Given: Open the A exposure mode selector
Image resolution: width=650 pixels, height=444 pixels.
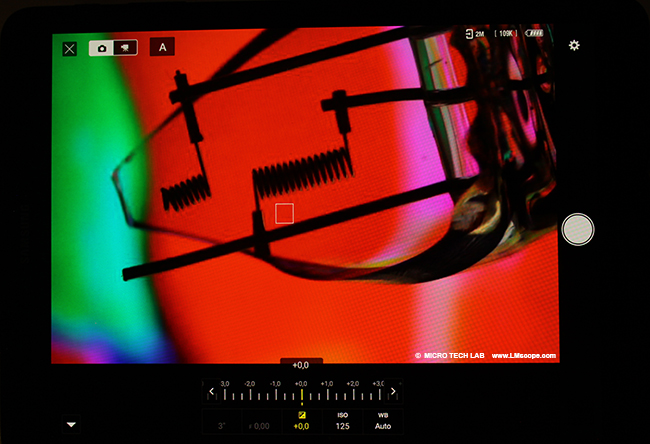Looking at the screenshot, I should coord(161,46).
